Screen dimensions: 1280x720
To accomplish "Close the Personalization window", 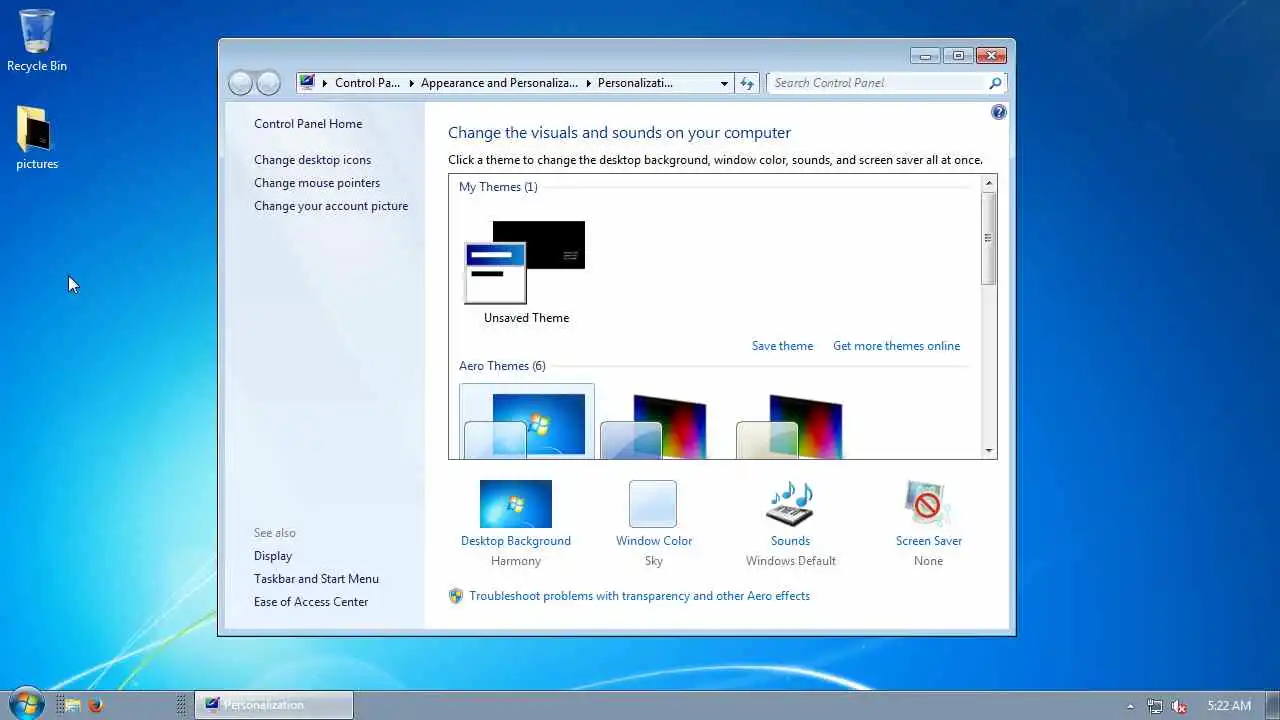I will [x=991, y=56].
